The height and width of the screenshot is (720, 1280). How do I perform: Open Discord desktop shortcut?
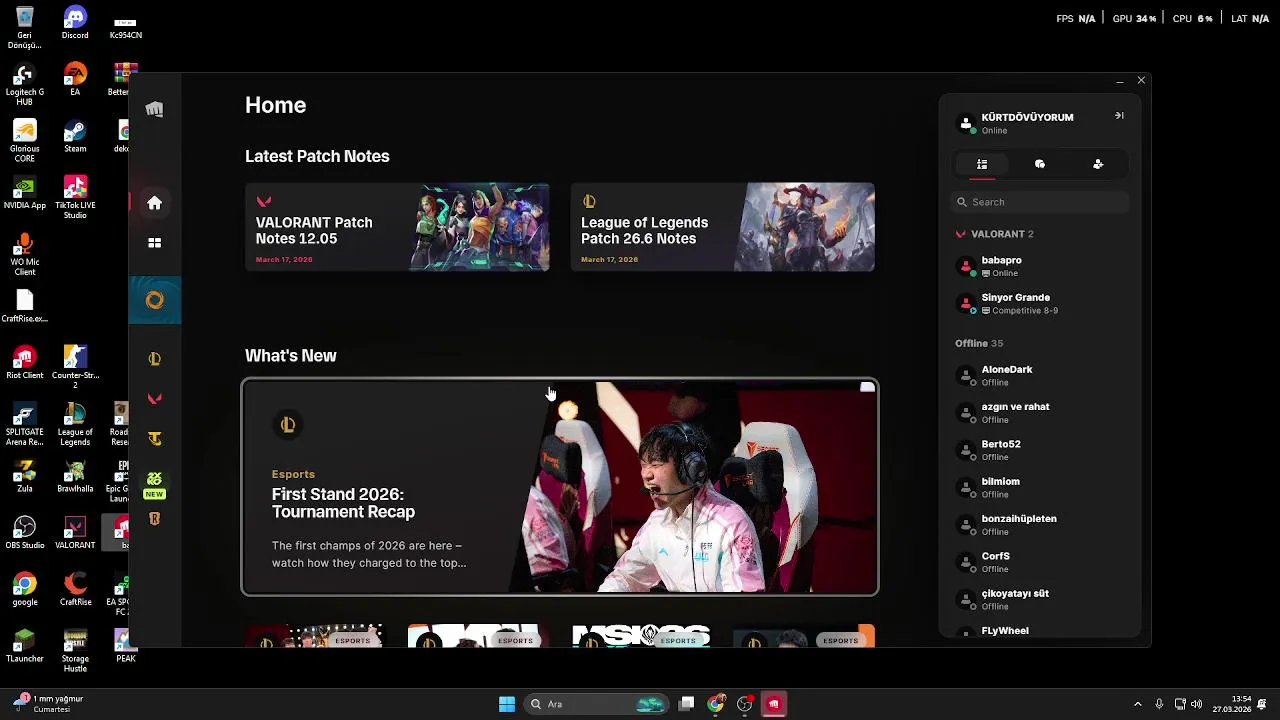click(x=75, y=23)
